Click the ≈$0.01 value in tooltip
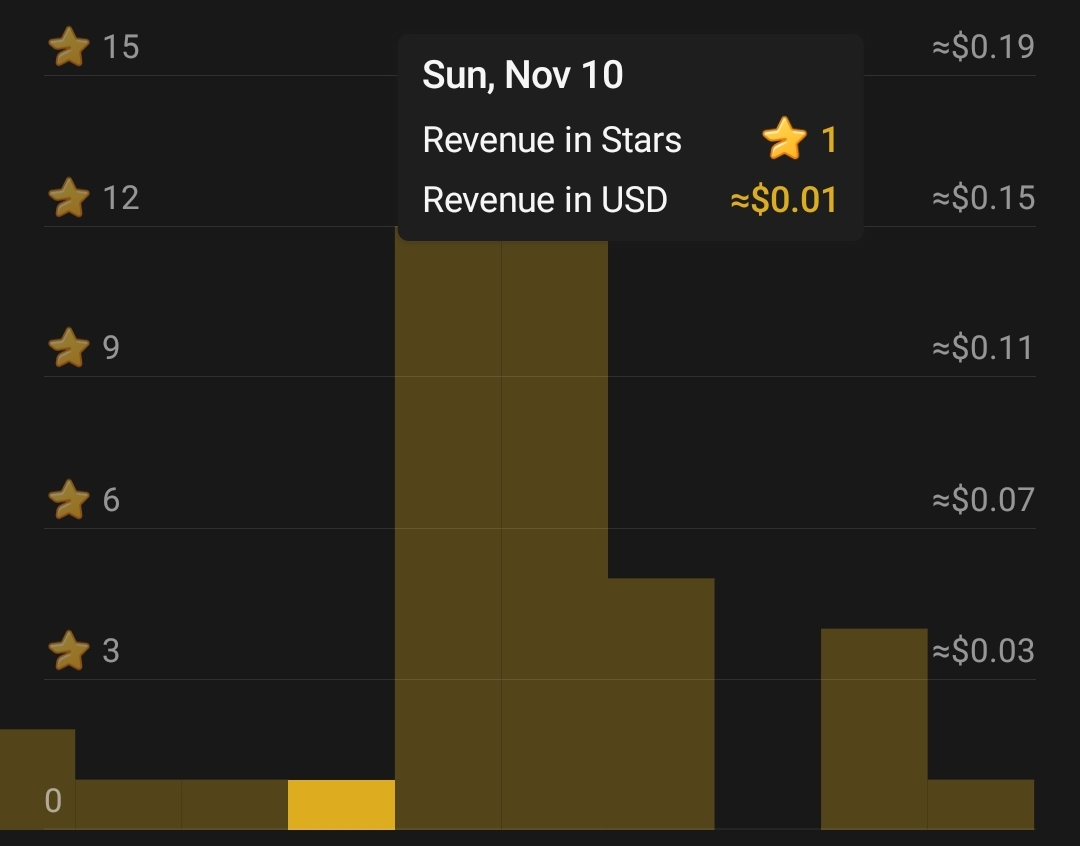The image size is (1080, 846). pos(784,200)
